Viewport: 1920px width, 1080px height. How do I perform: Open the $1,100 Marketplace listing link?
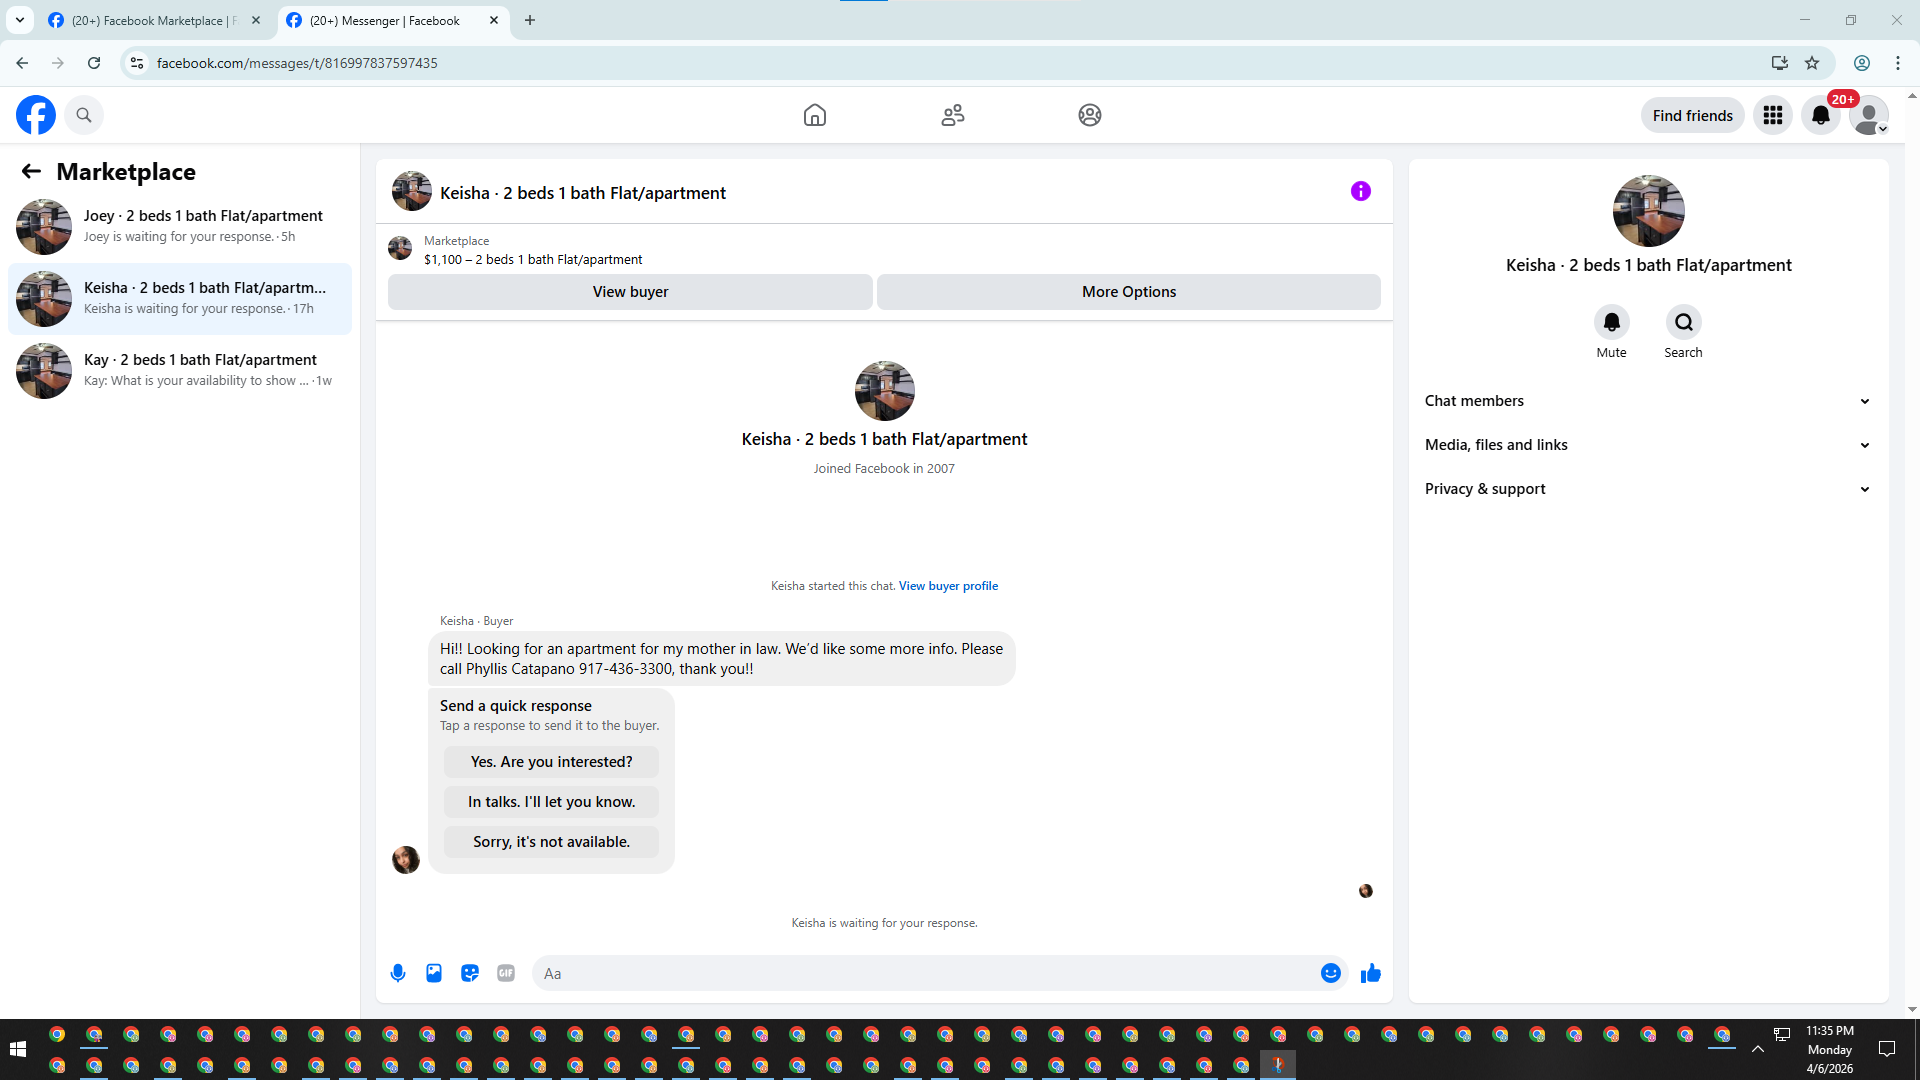click(x=533, y=259)
